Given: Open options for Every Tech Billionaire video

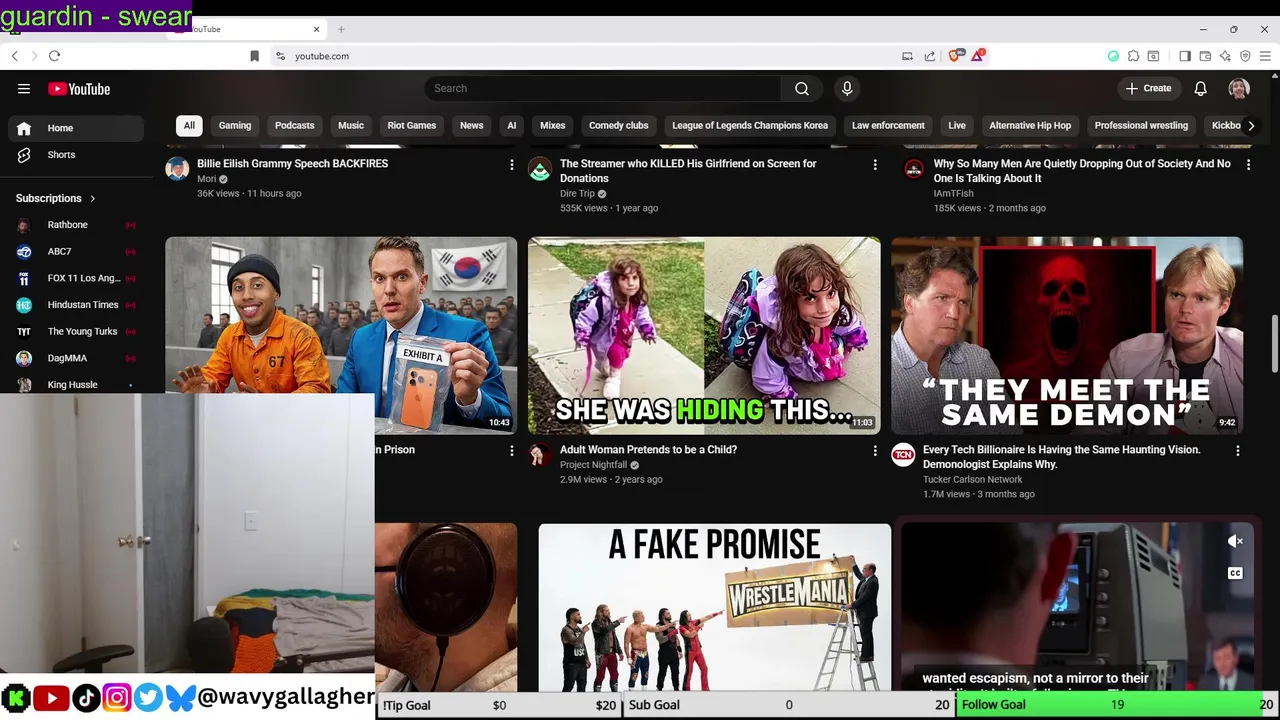Looking at the screenshot, I should click(1238, 451).
